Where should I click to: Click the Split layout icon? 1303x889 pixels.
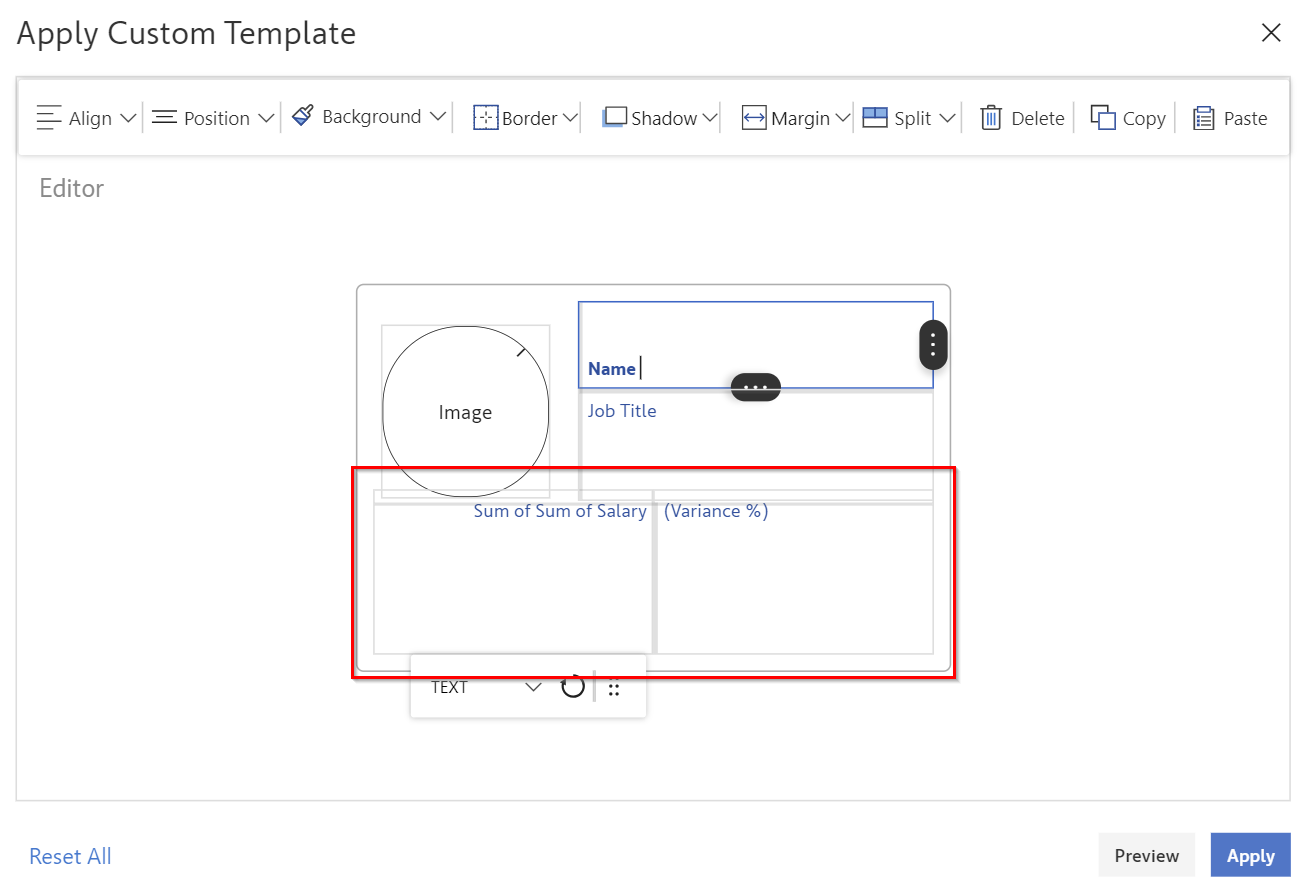coord(875,118)
